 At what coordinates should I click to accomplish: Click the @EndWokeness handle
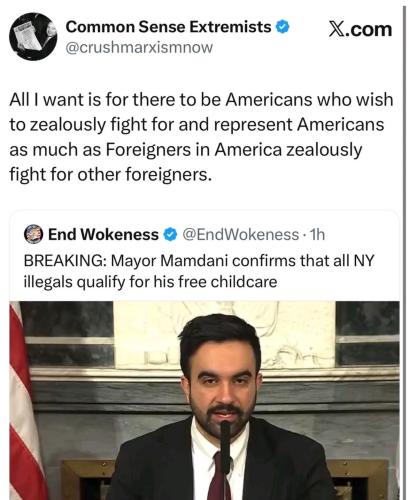click(240, 235)
